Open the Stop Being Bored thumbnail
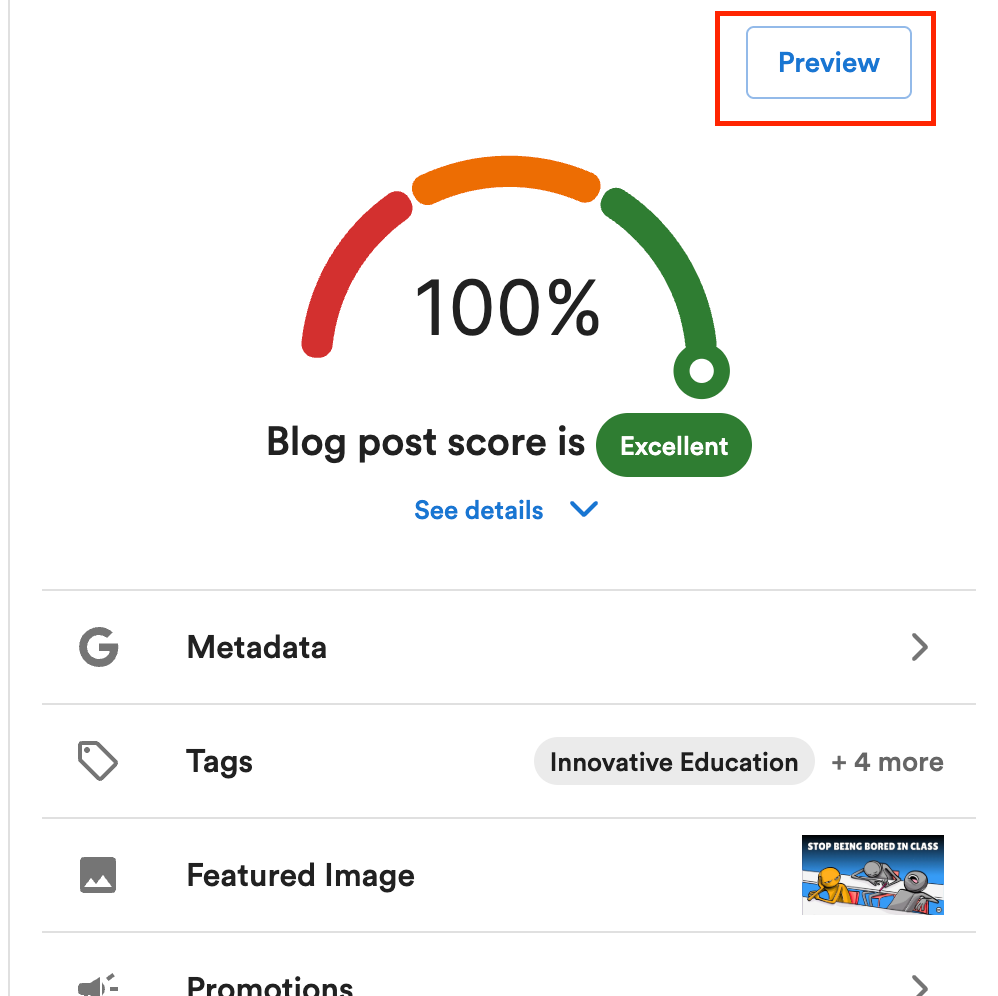Screen dimensions: 998x996 pos(873,875)
